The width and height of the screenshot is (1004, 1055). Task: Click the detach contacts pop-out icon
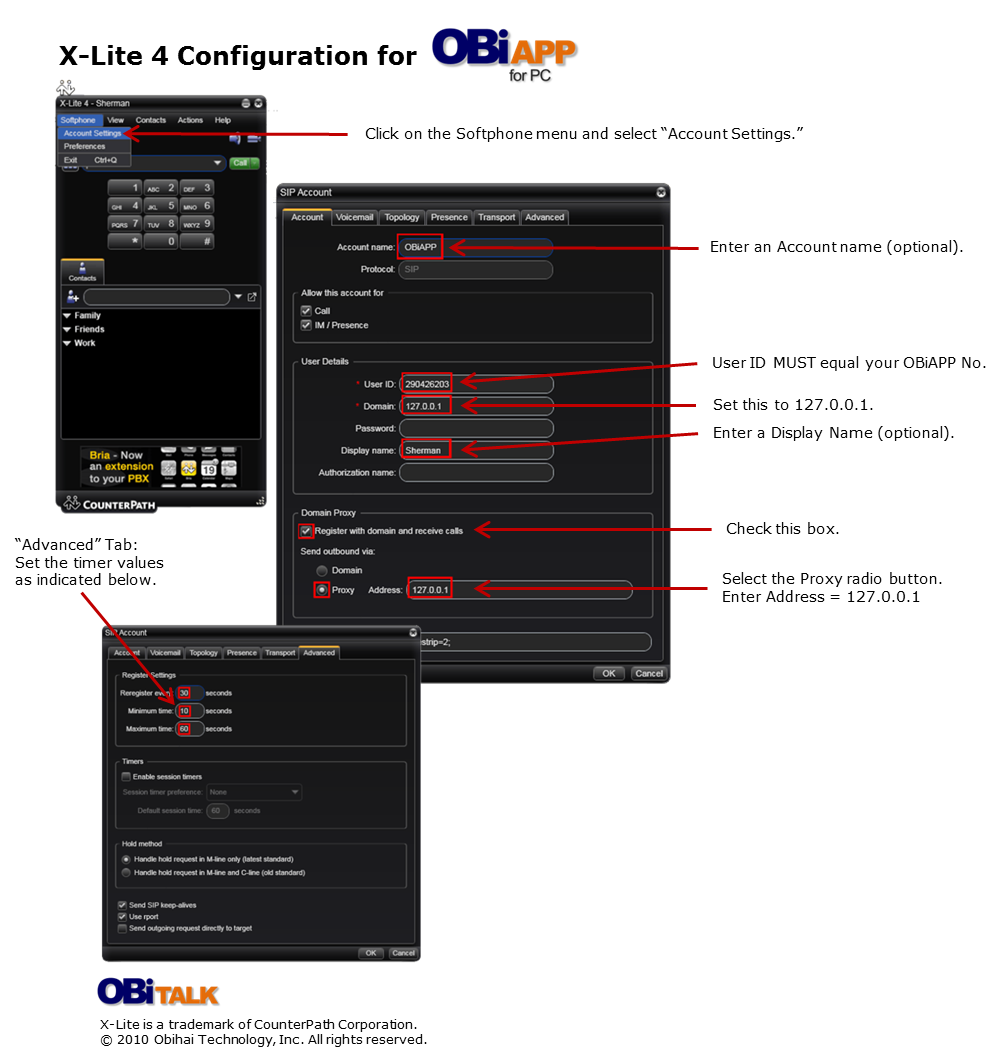pyautogui.click(x=252, y=297)
